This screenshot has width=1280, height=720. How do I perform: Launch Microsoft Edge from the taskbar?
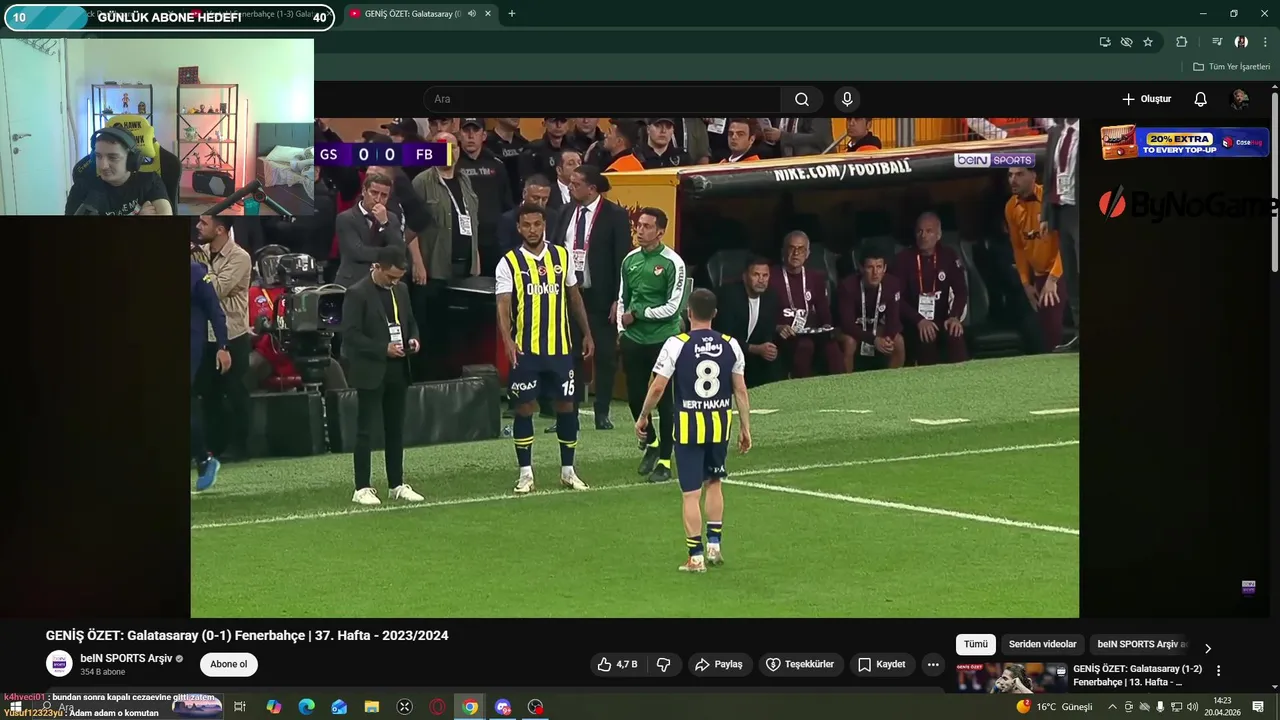pos(306,707)
